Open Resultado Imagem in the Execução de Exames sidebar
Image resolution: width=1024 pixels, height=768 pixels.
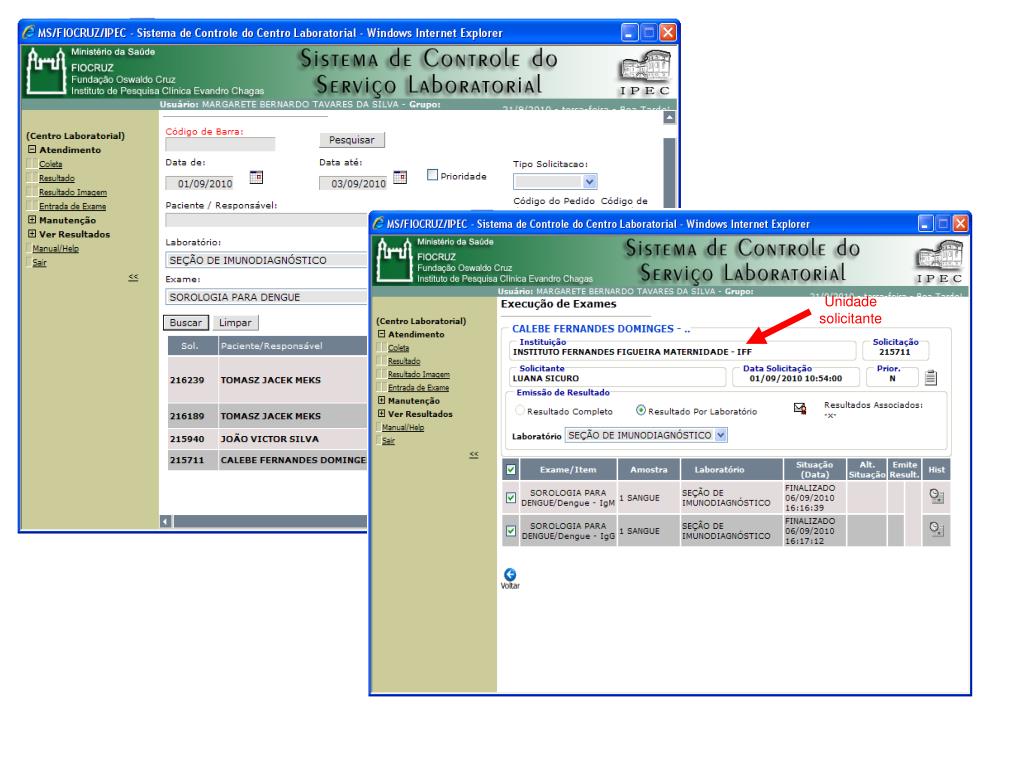pyautogui.click(x=411, y=373)
